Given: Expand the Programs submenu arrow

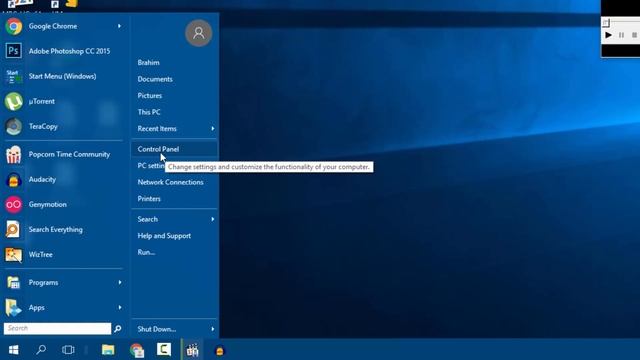Looking at the screenshot, I should pyautogui.click(x=120, y=282).
